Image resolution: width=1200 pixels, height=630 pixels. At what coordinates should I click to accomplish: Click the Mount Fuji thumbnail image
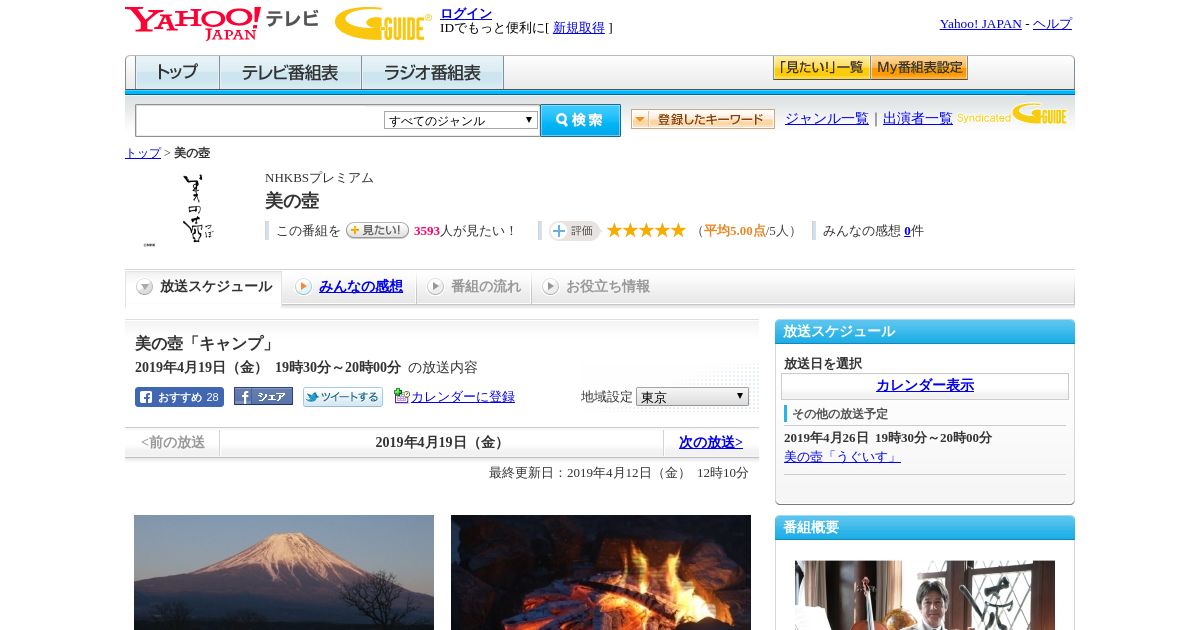coord(284,572)
